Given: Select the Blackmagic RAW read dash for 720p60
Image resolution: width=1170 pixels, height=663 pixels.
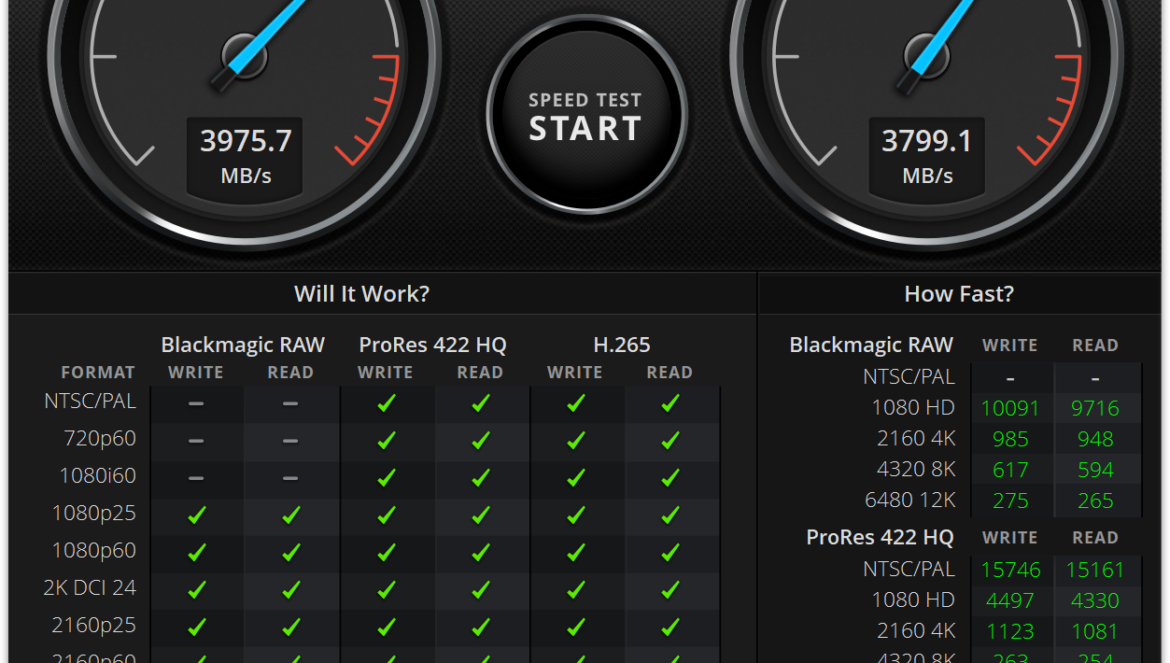Looking at the screenshot, I should [x=291, y=441].
